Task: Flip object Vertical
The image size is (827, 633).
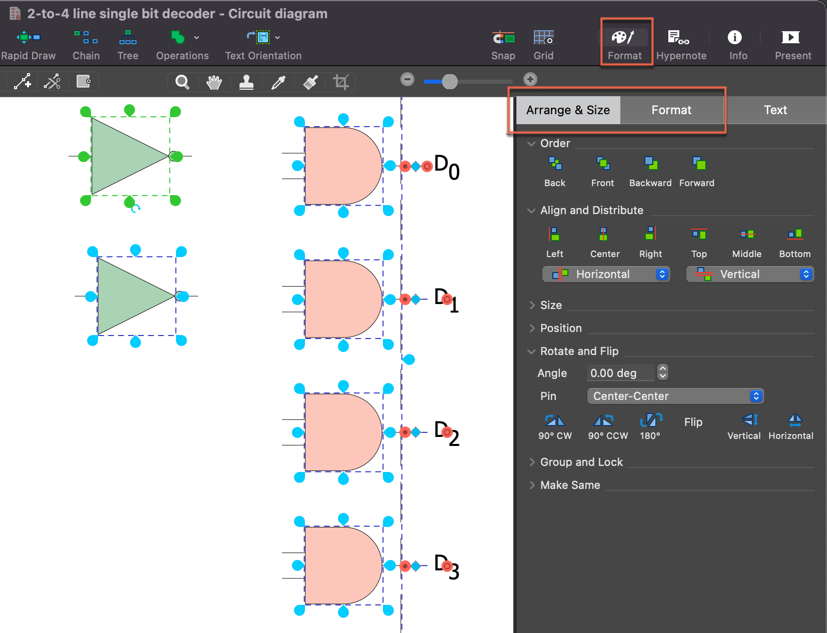Action: point(744,427)
